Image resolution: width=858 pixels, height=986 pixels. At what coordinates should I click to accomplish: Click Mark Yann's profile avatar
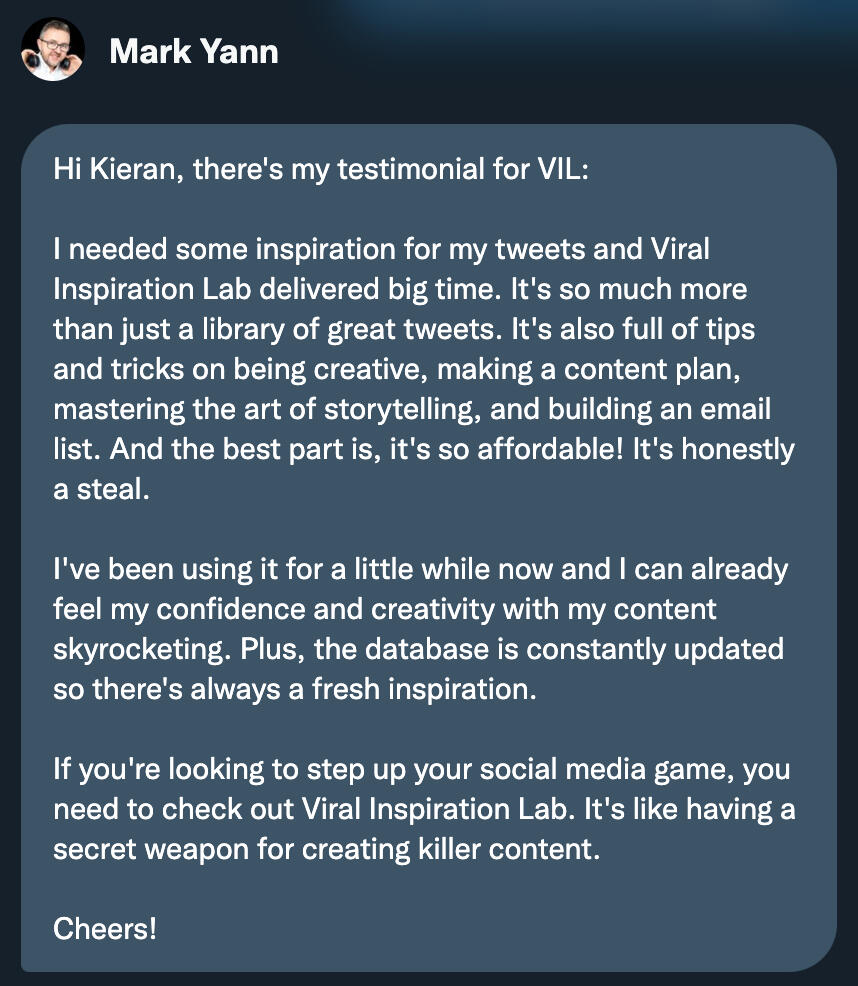pos(52,50)
